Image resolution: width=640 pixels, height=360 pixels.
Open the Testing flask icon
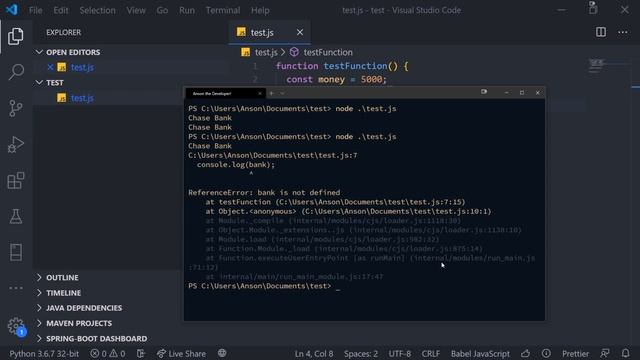[16, 216]
